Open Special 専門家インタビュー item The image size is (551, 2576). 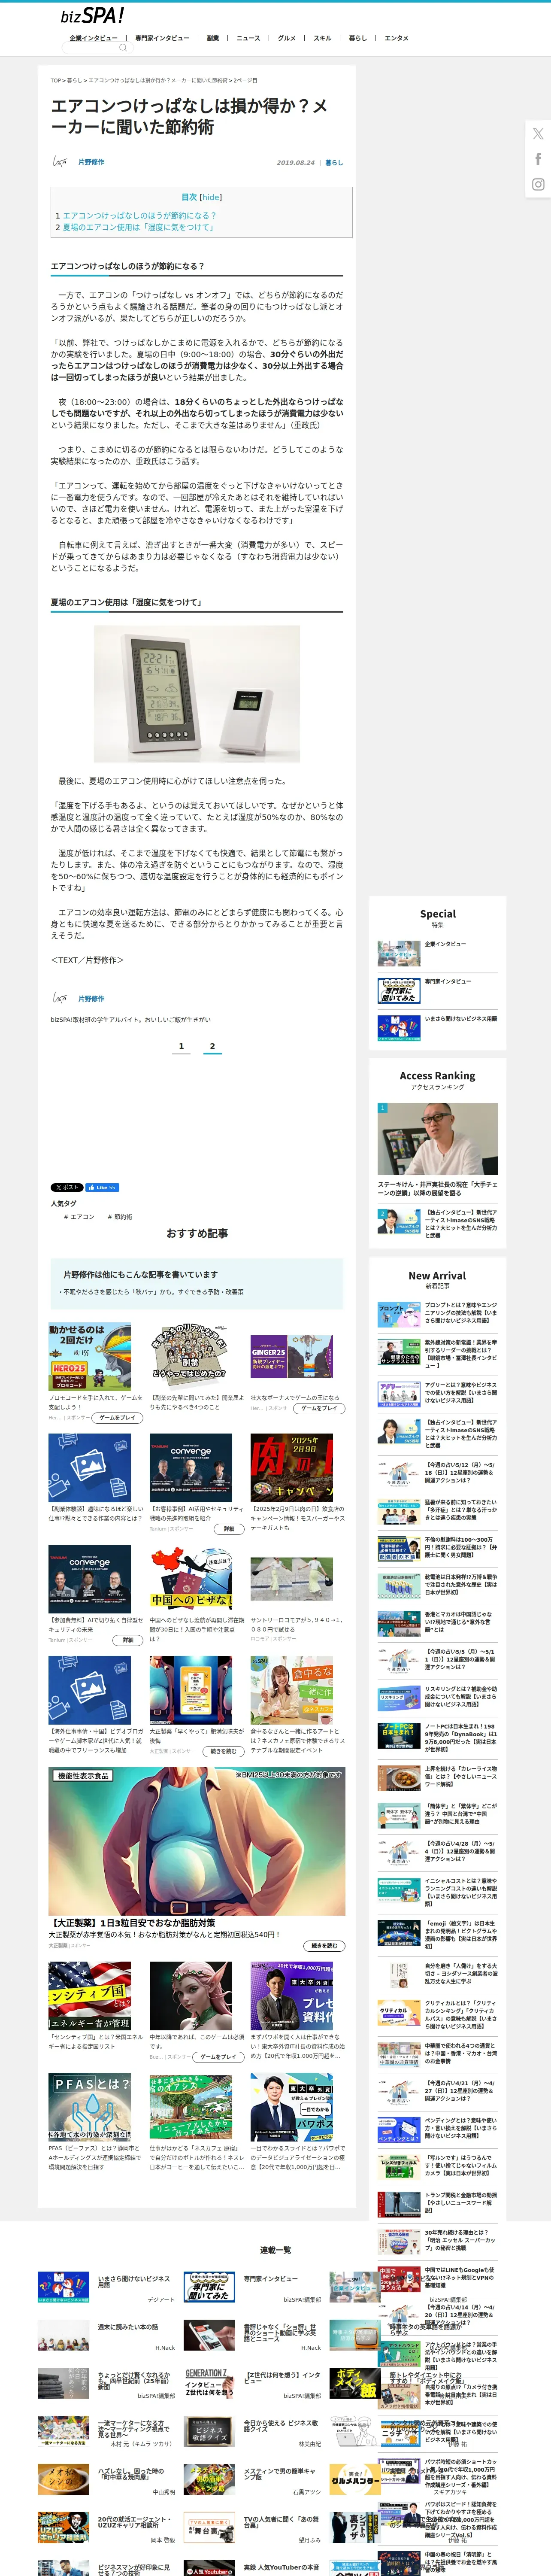[x=437, y=990]
